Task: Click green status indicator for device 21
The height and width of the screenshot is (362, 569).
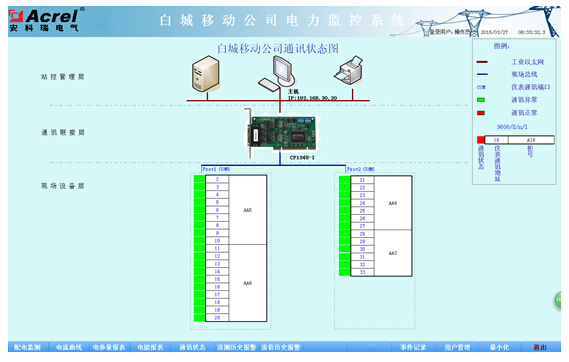Action: tap(344, 180)
